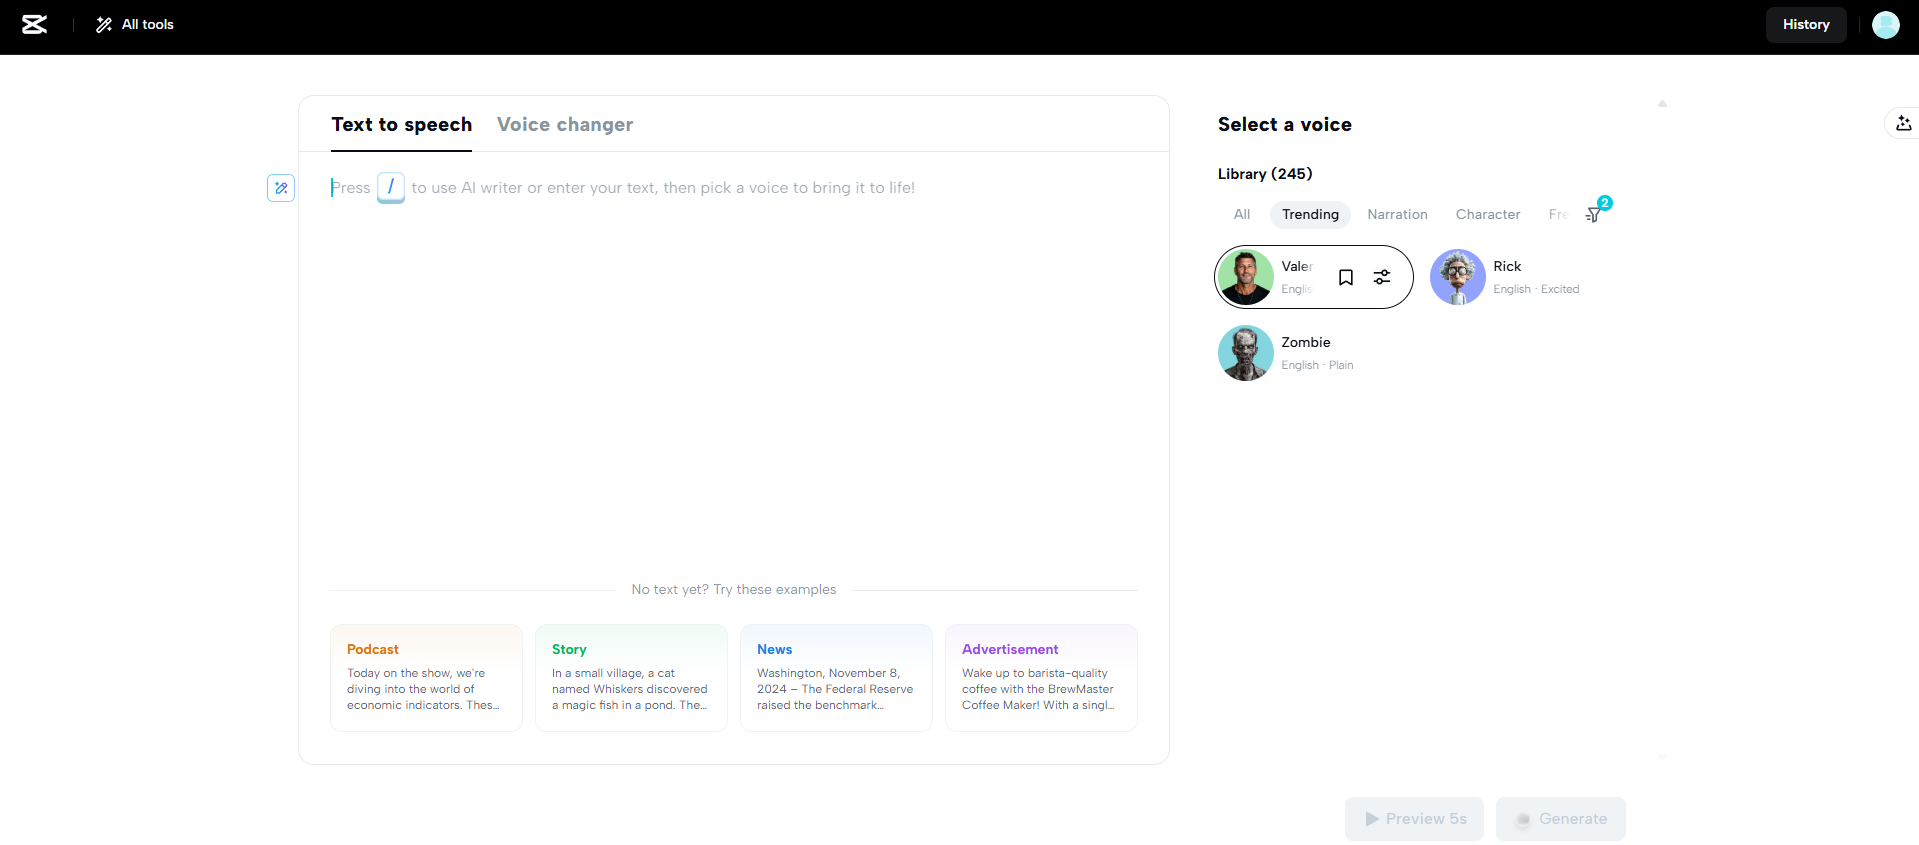The height and width of the screenshot is (845, 1919).
Task: Open the voice filter funnel icon
Action: pyautogui.click(x=1594, y=214)
